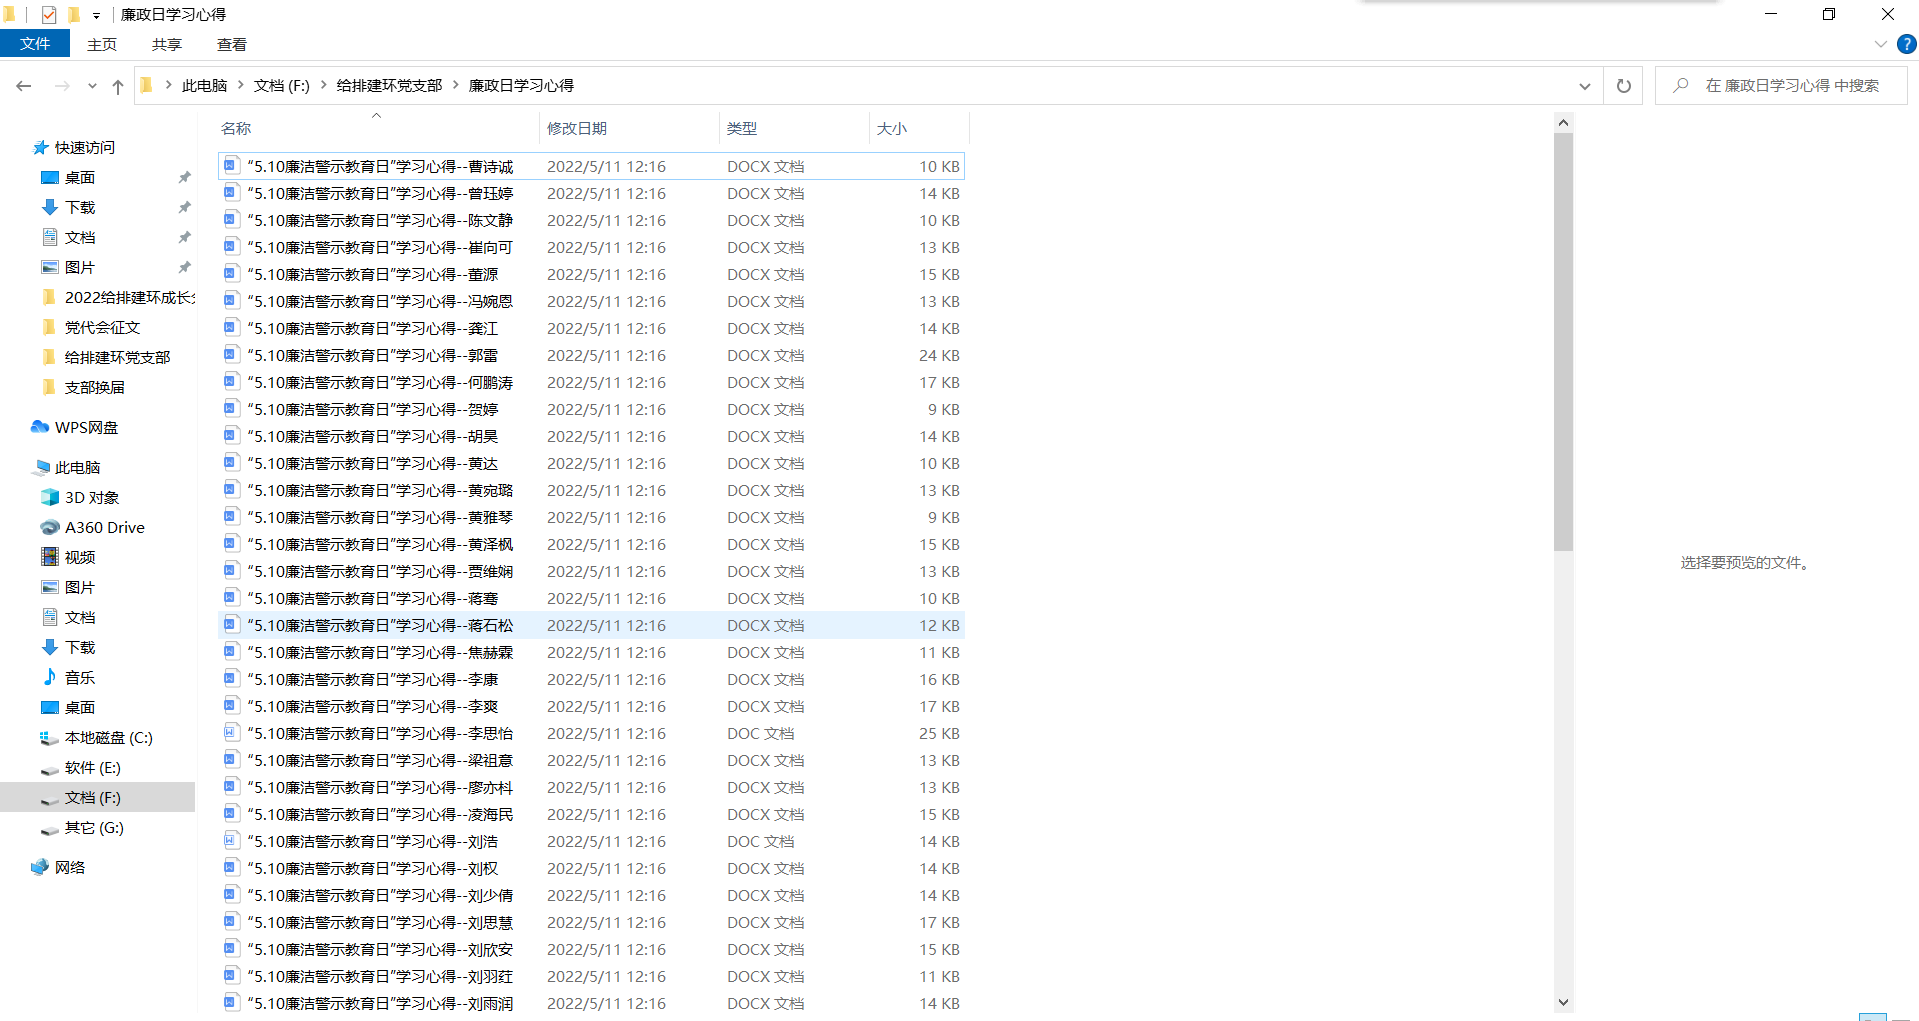Screen dimensions: 1919x1021
Task: Open the Quick Access Toolbar customize dropdown
Action: [x=96, y=15]
